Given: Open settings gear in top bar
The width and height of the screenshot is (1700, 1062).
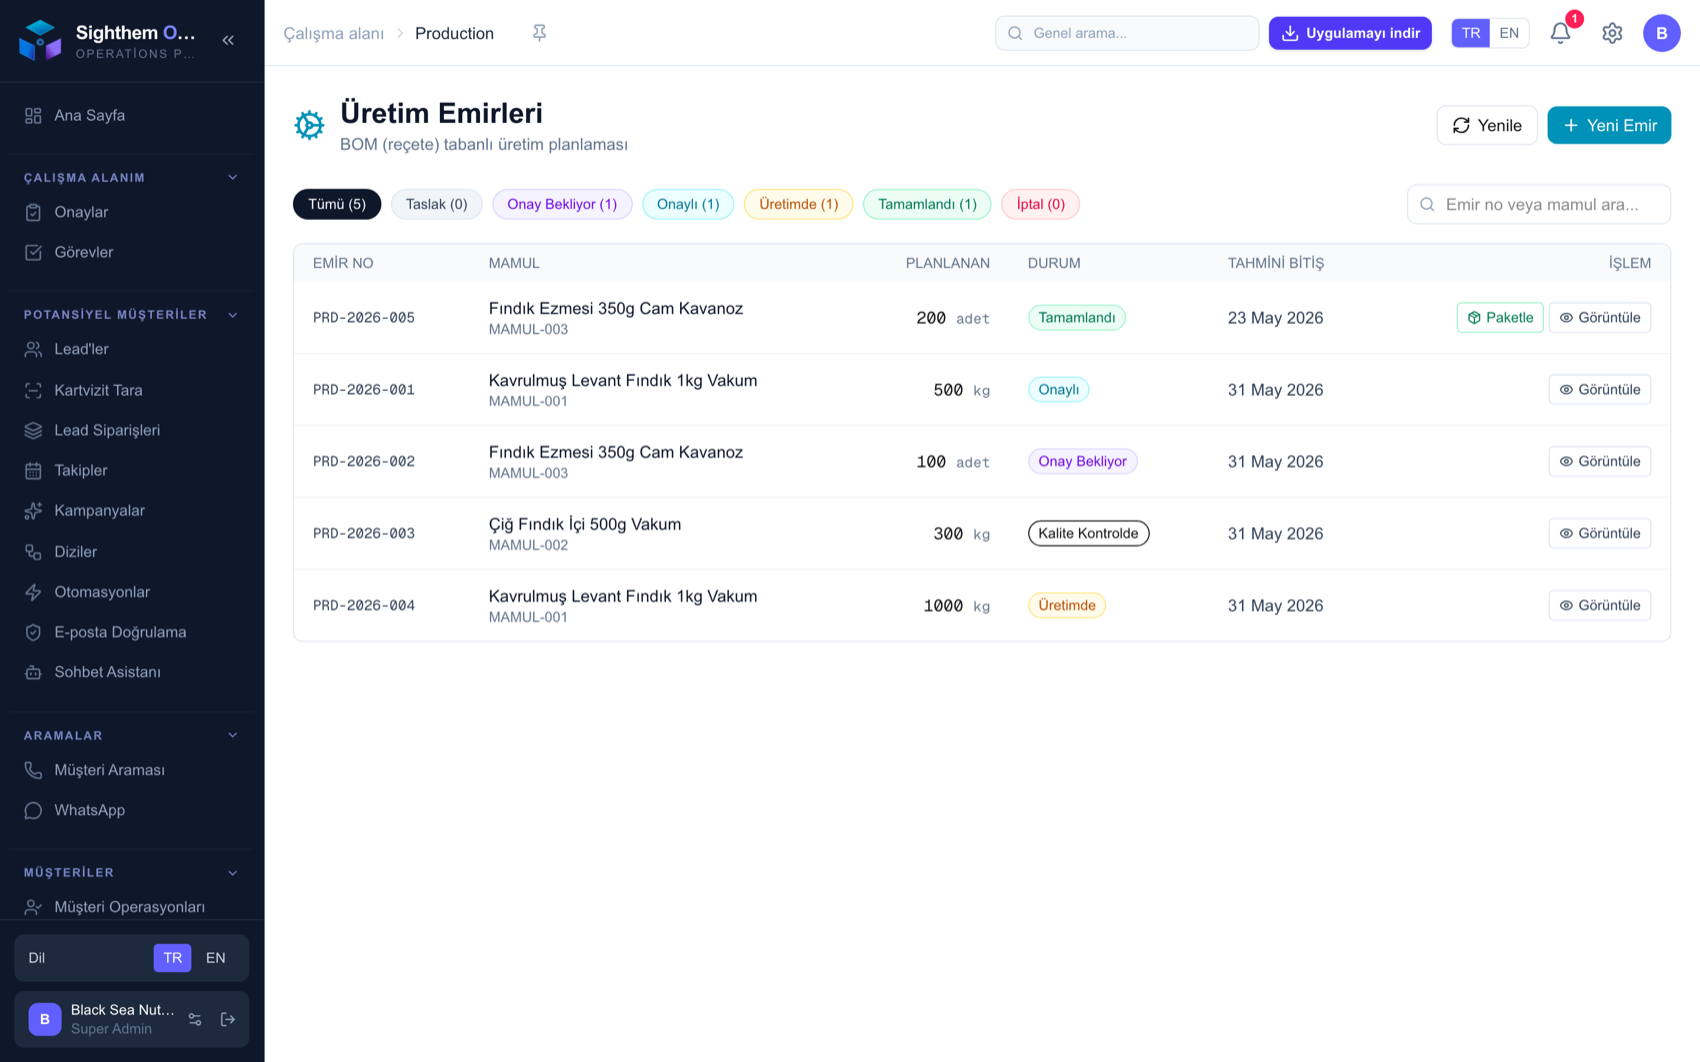Looking at the screenshot, I should coord(1612,33).
